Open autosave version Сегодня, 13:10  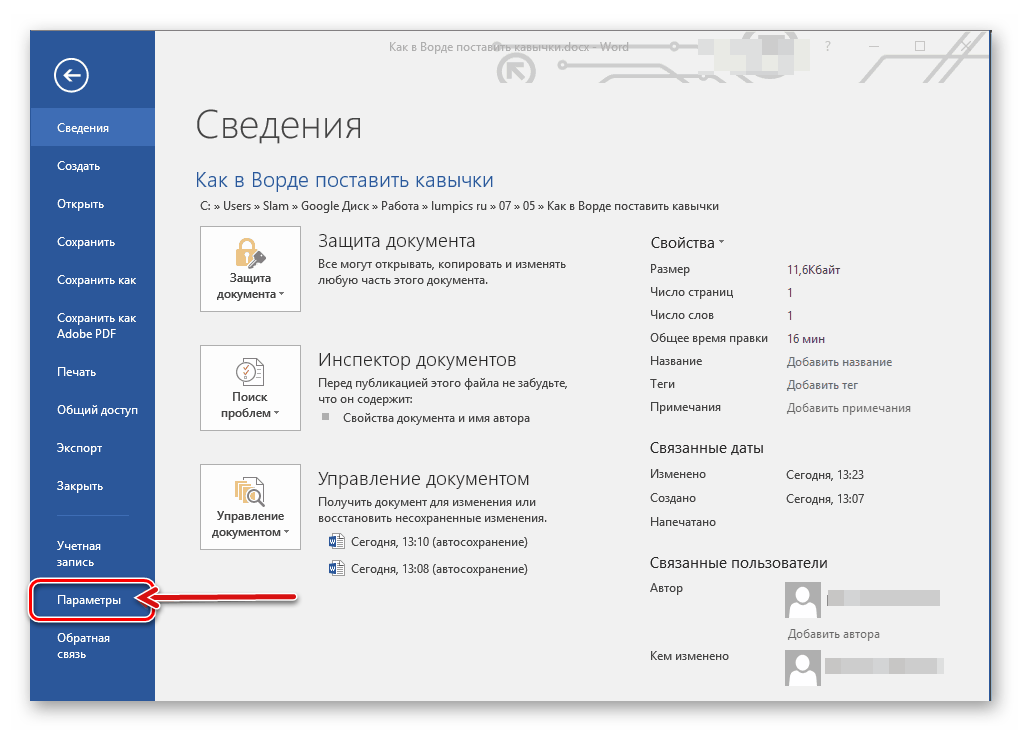click(439, 541)
